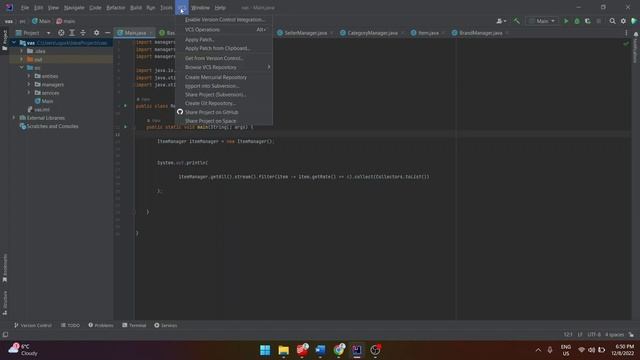Switch to BrandManager.java tab
Screen dimensions: 640x360
pyautogui.click(x=480, y=33)
